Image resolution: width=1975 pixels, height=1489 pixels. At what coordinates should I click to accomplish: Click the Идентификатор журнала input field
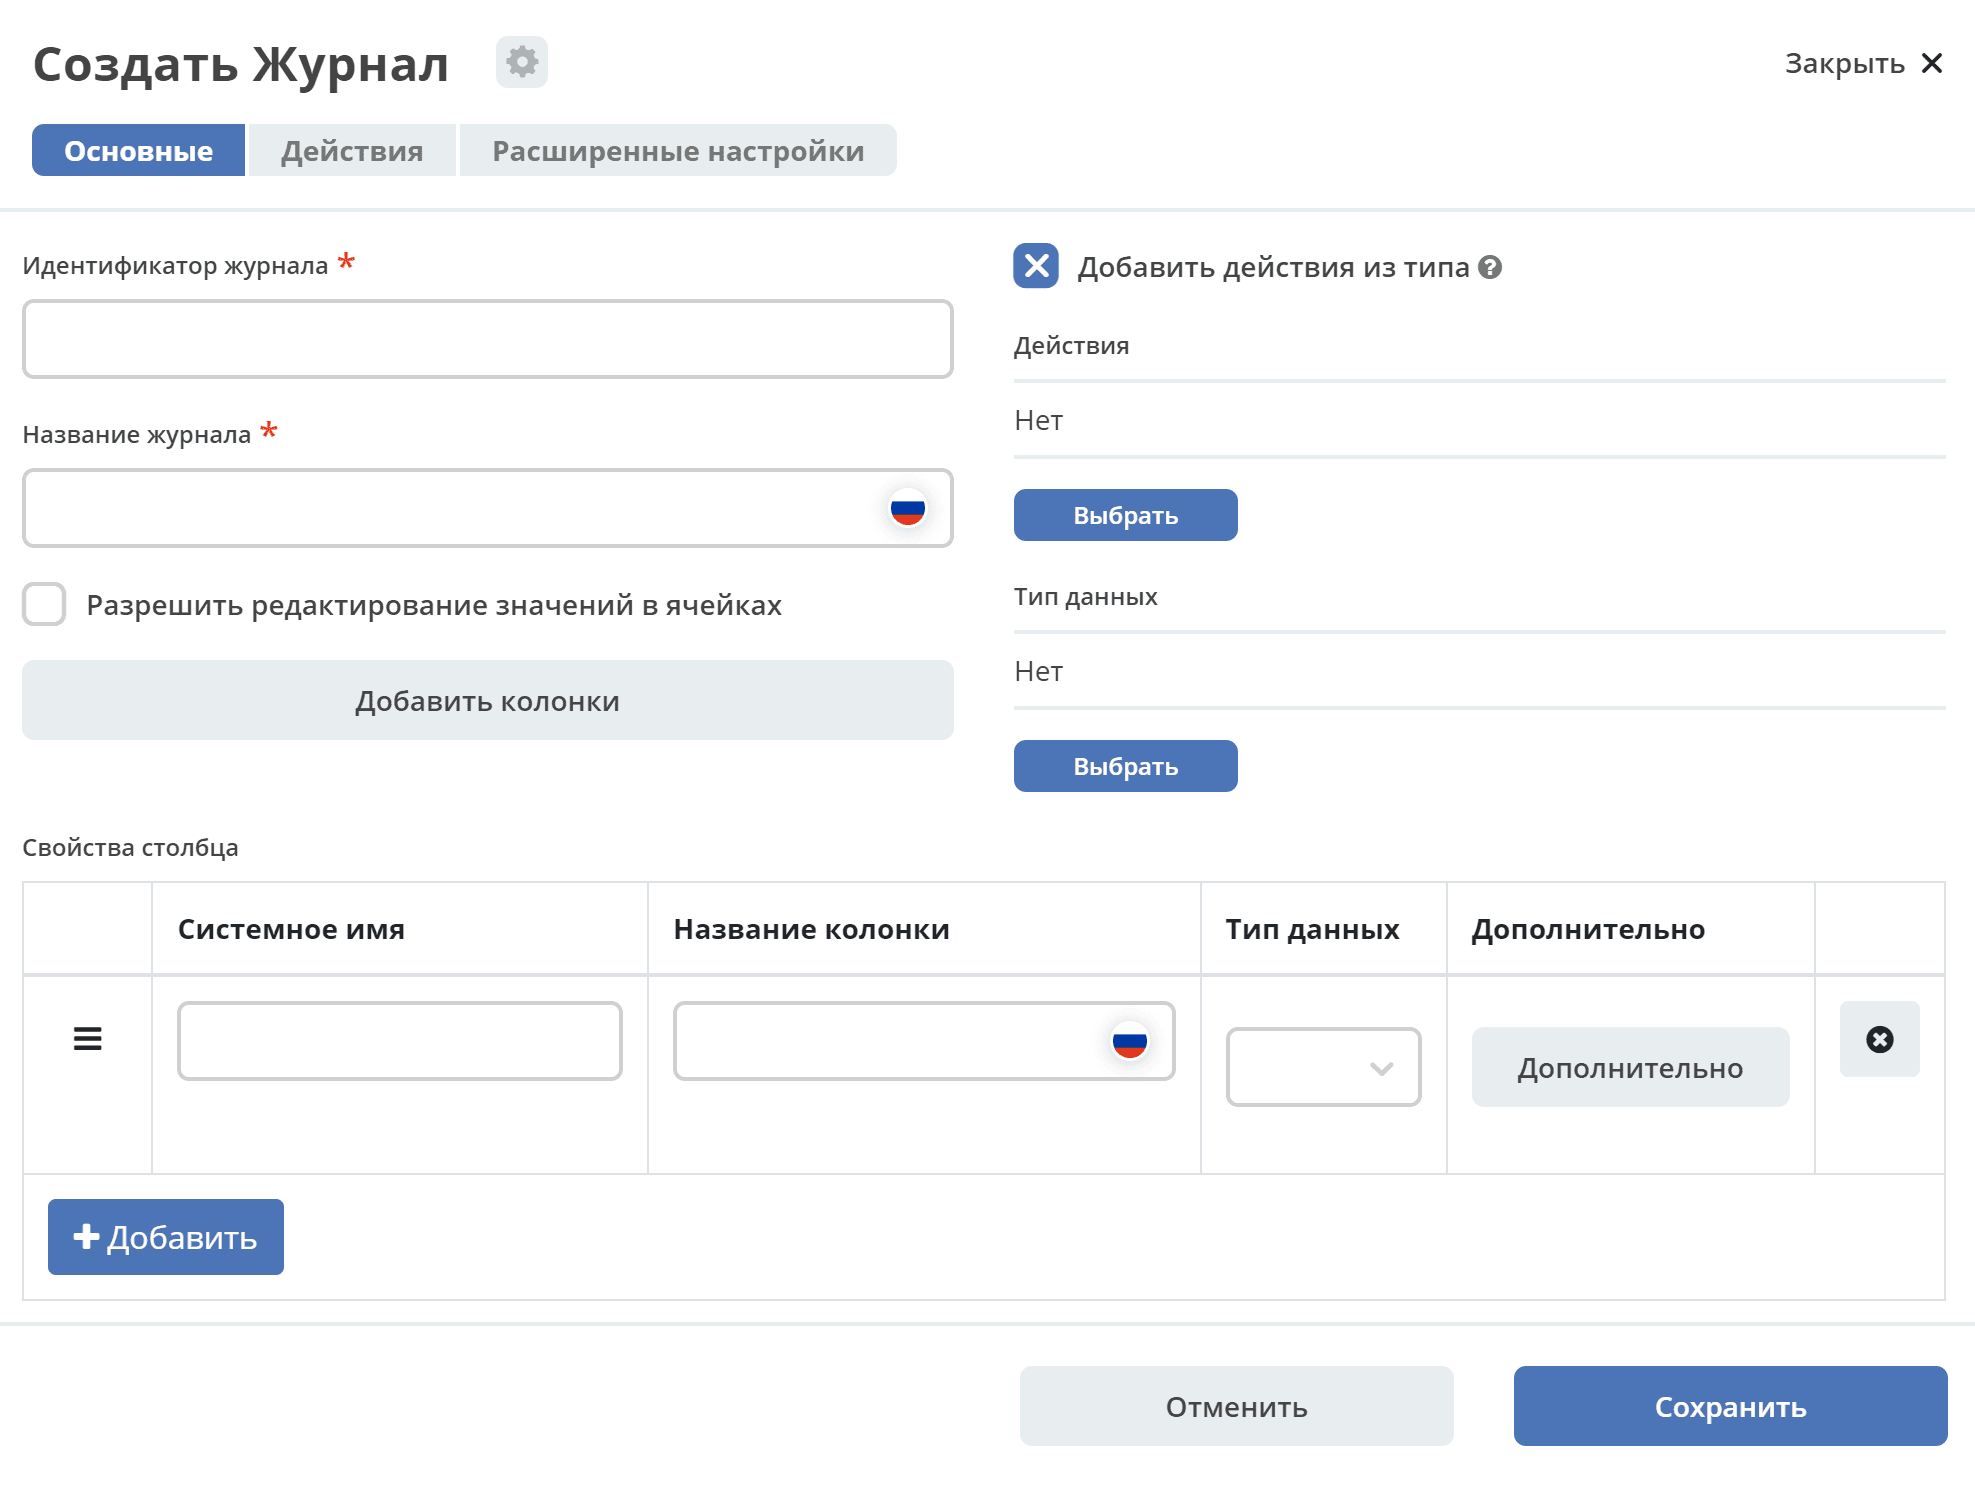pos(488,339)
